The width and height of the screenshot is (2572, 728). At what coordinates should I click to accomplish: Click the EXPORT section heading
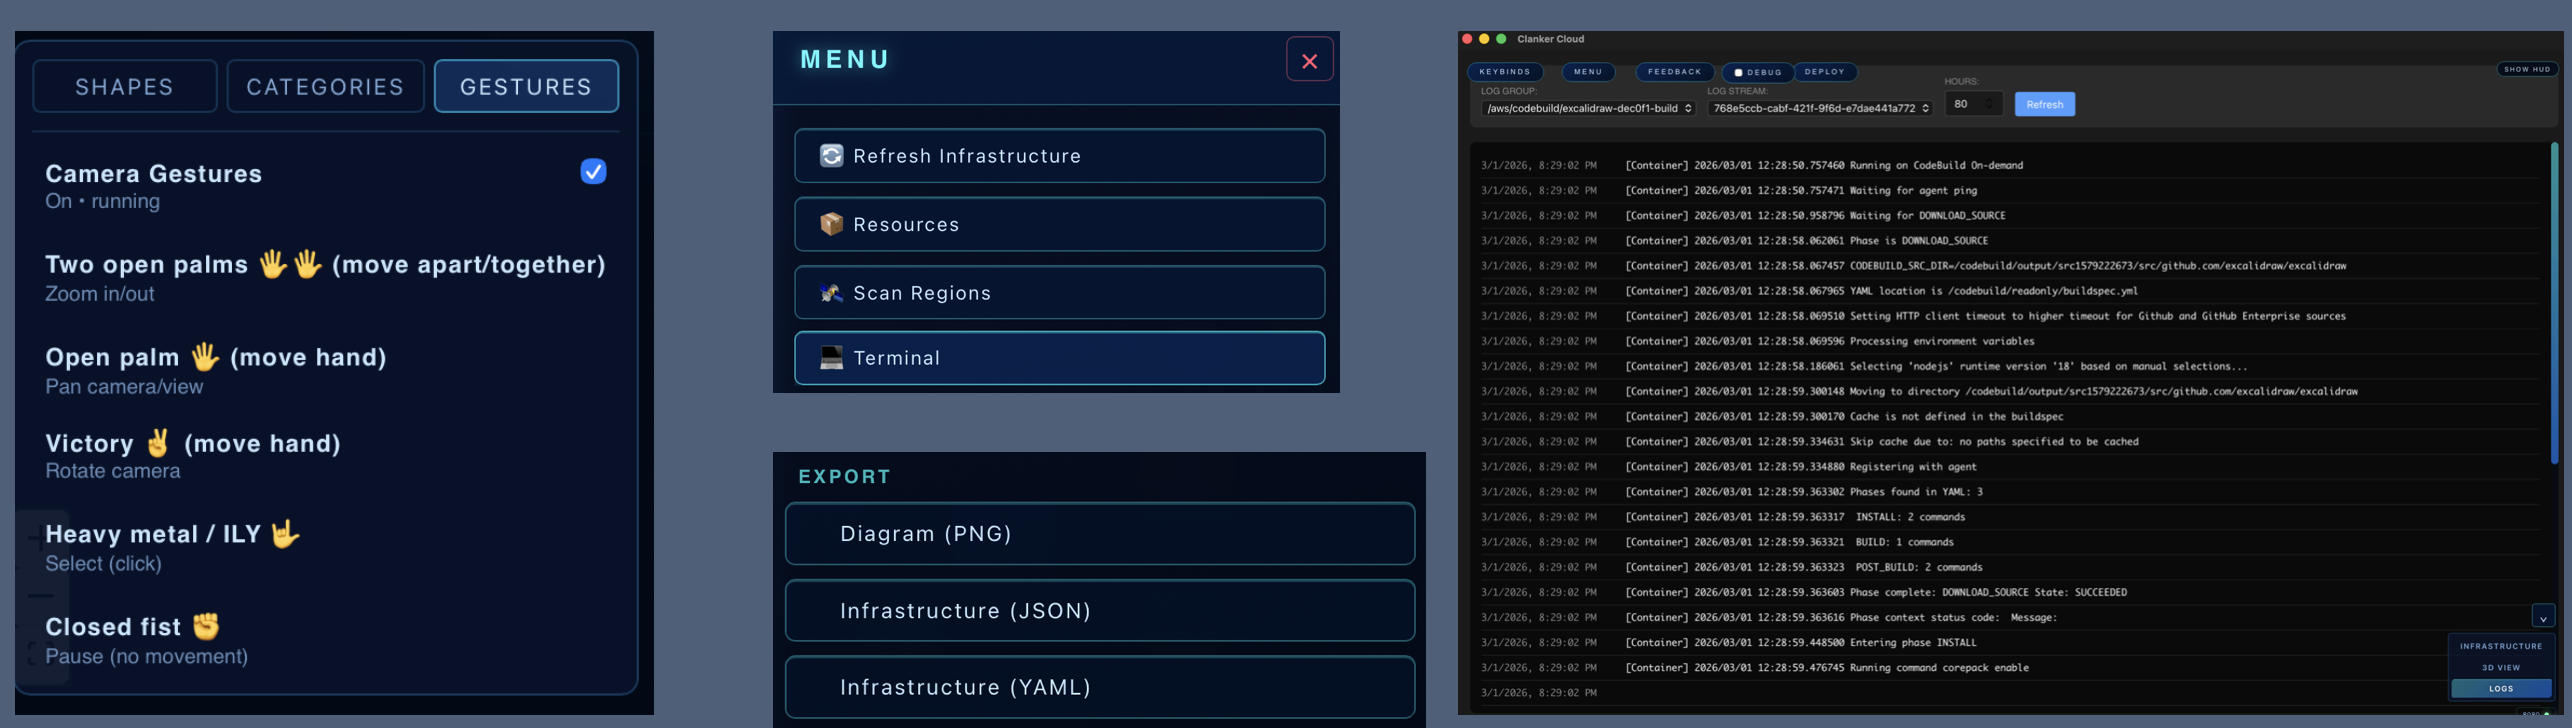point(844,477)
